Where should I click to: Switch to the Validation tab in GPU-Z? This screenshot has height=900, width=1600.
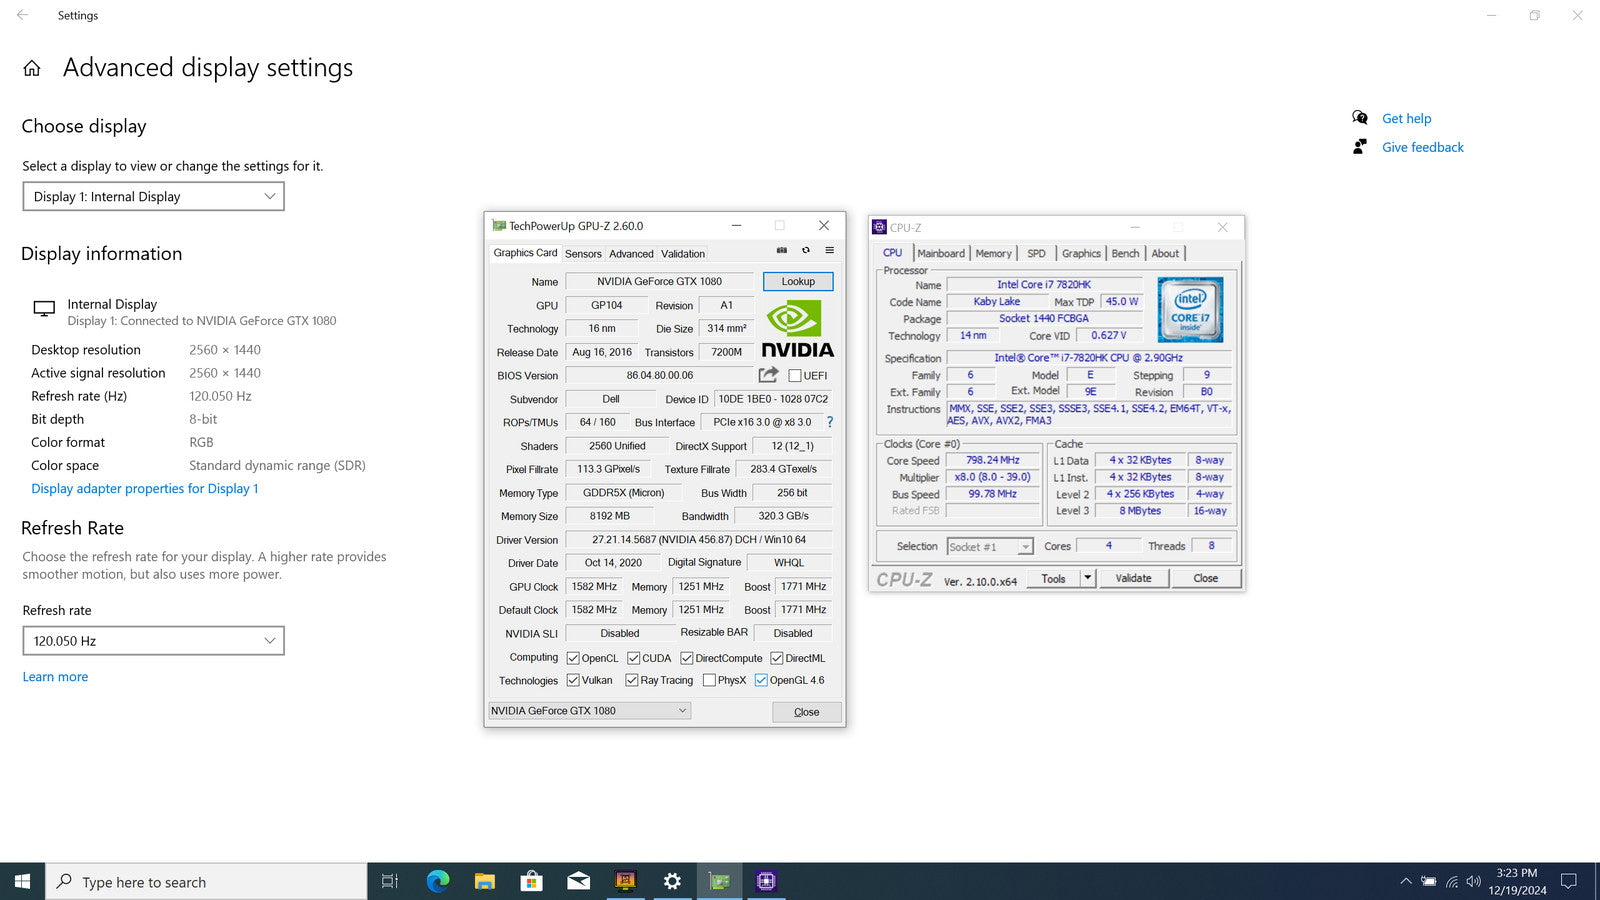click(683, 254)
